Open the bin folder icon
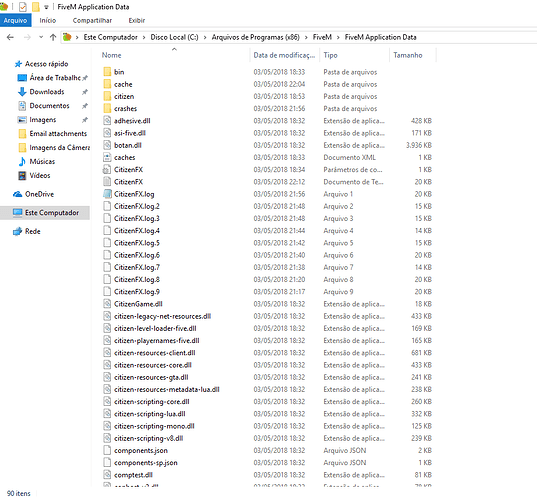Viewport: 537px width, 500px height. pyautogui.click(x=107, y=72)
